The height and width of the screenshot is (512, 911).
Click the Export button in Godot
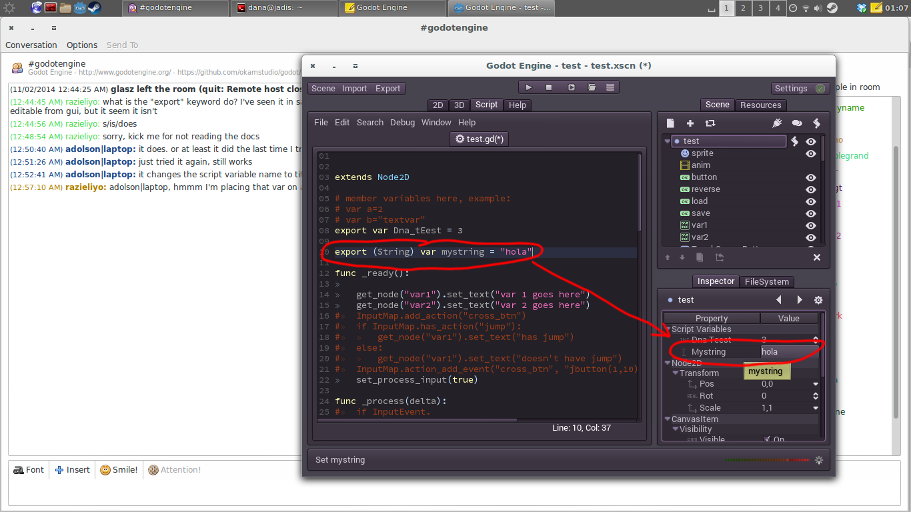(x=388, y=88)
